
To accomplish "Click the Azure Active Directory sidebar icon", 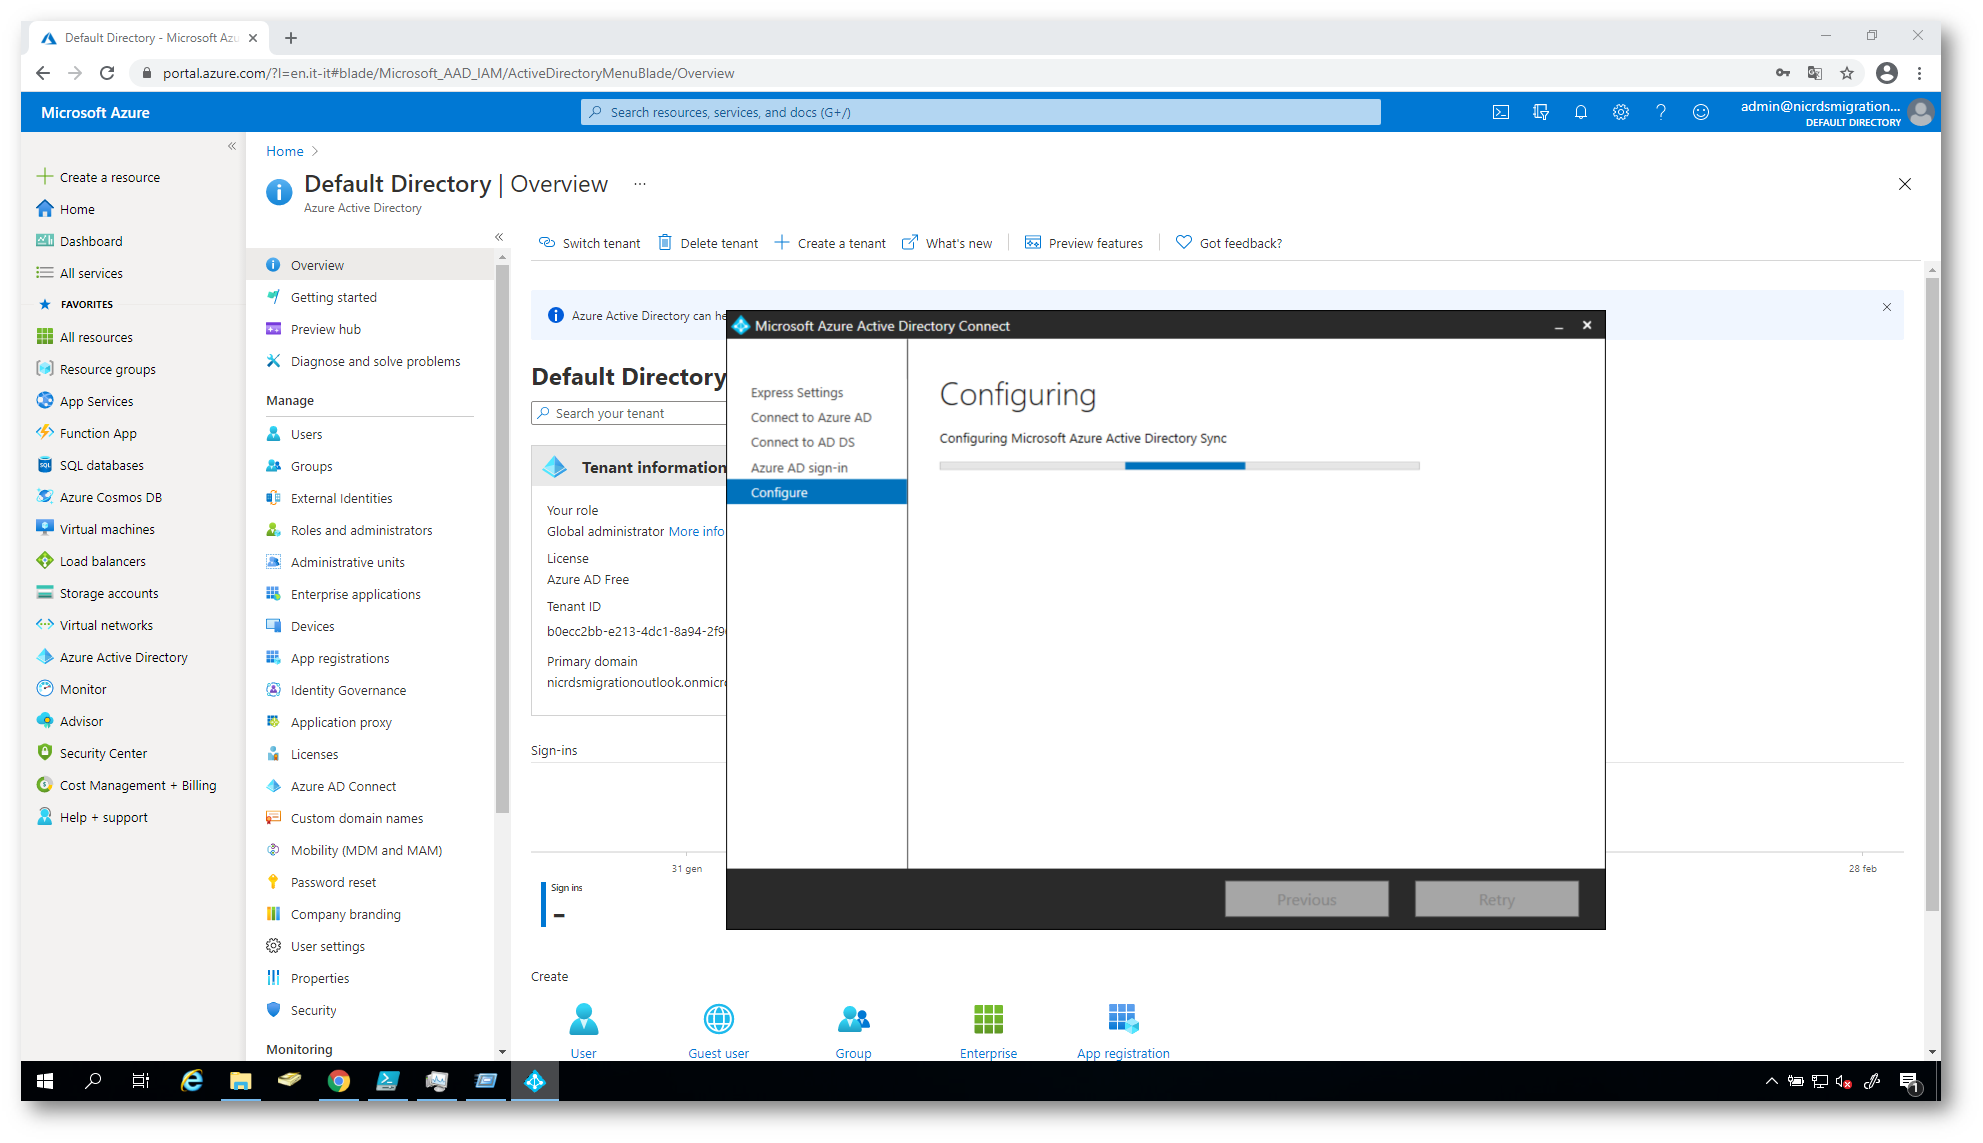I will click(45, 657).
